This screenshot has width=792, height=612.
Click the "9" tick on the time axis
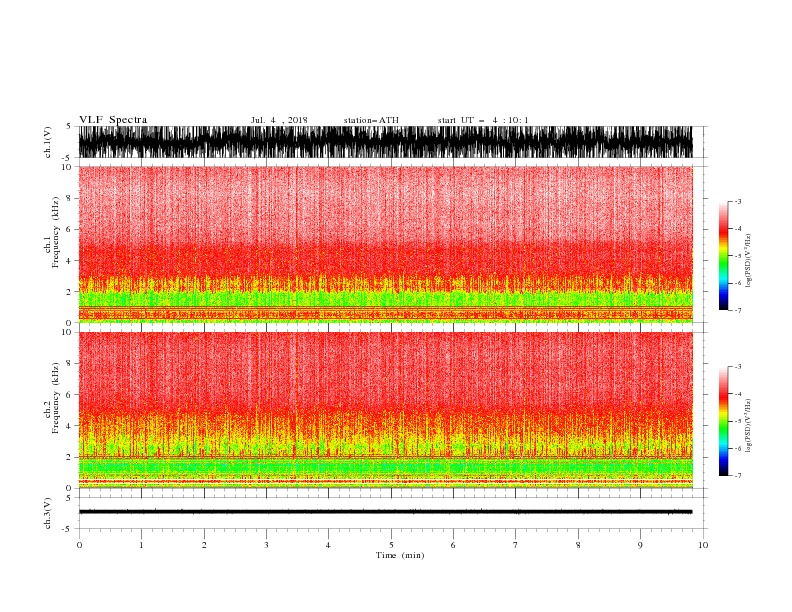640,545
